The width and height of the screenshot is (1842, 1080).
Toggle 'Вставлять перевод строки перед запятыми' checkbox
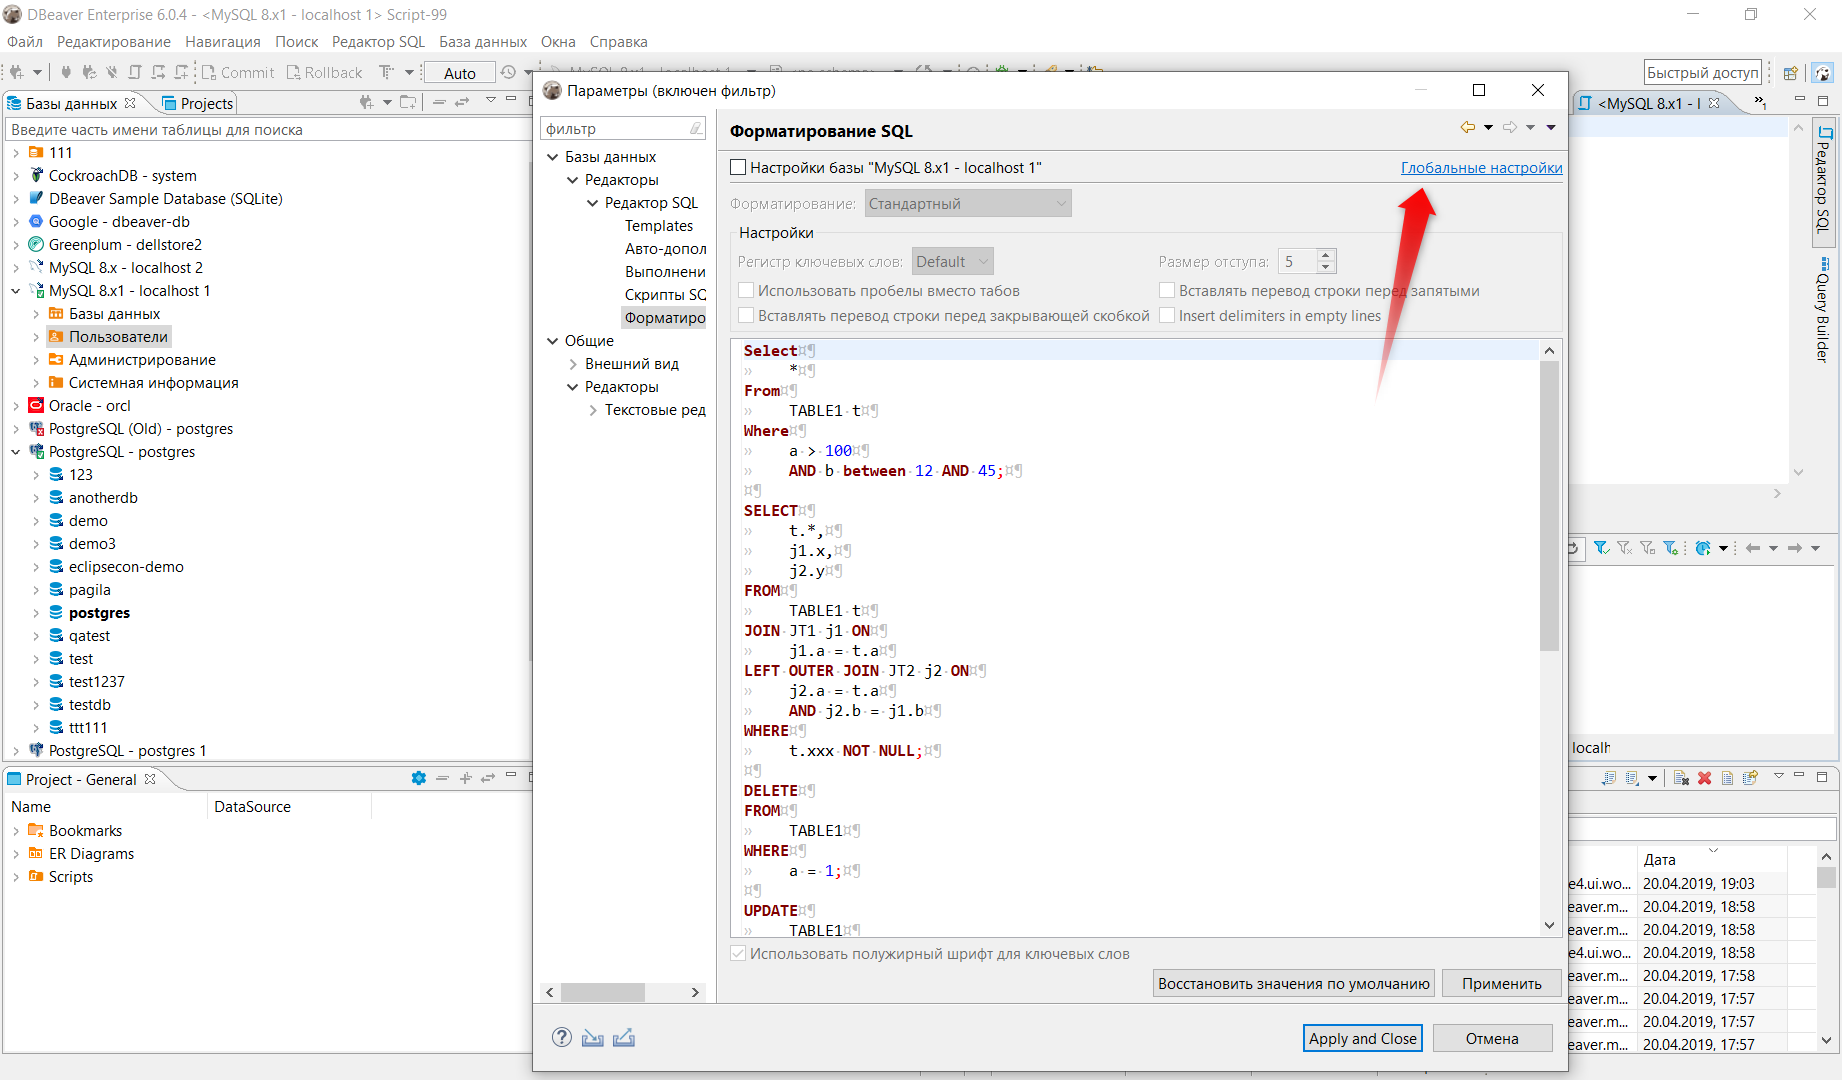coord(1167,290)
